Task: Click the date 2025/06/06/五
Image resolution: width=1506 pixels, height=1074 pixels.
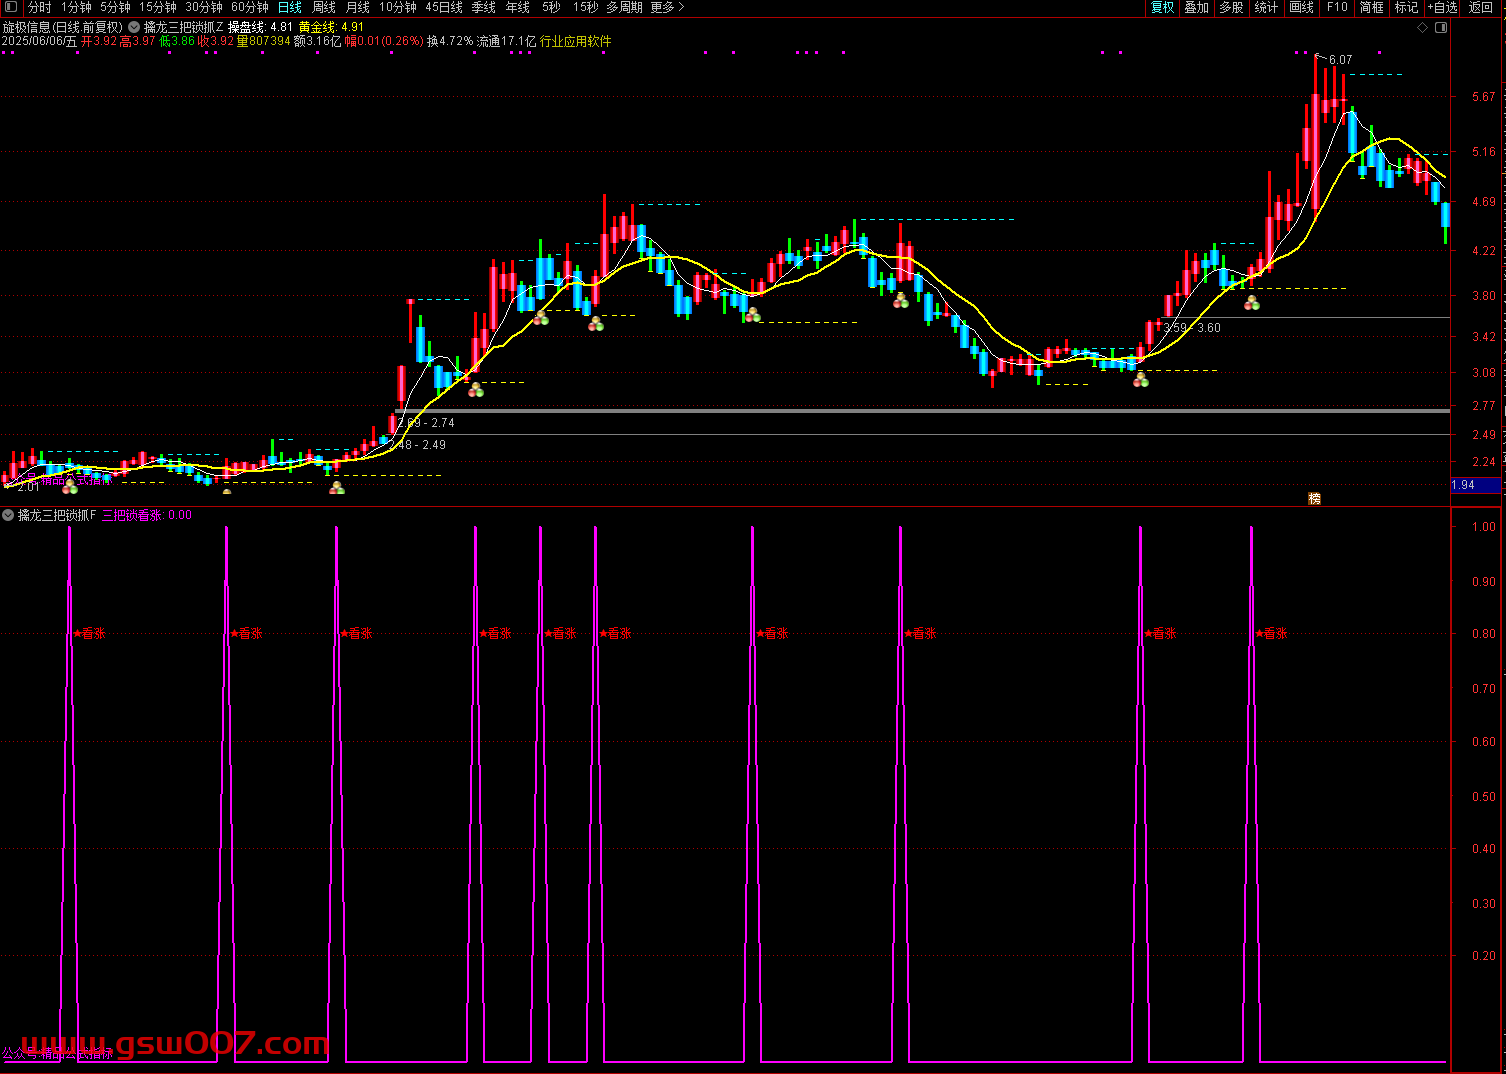Action: pos(39,42)
